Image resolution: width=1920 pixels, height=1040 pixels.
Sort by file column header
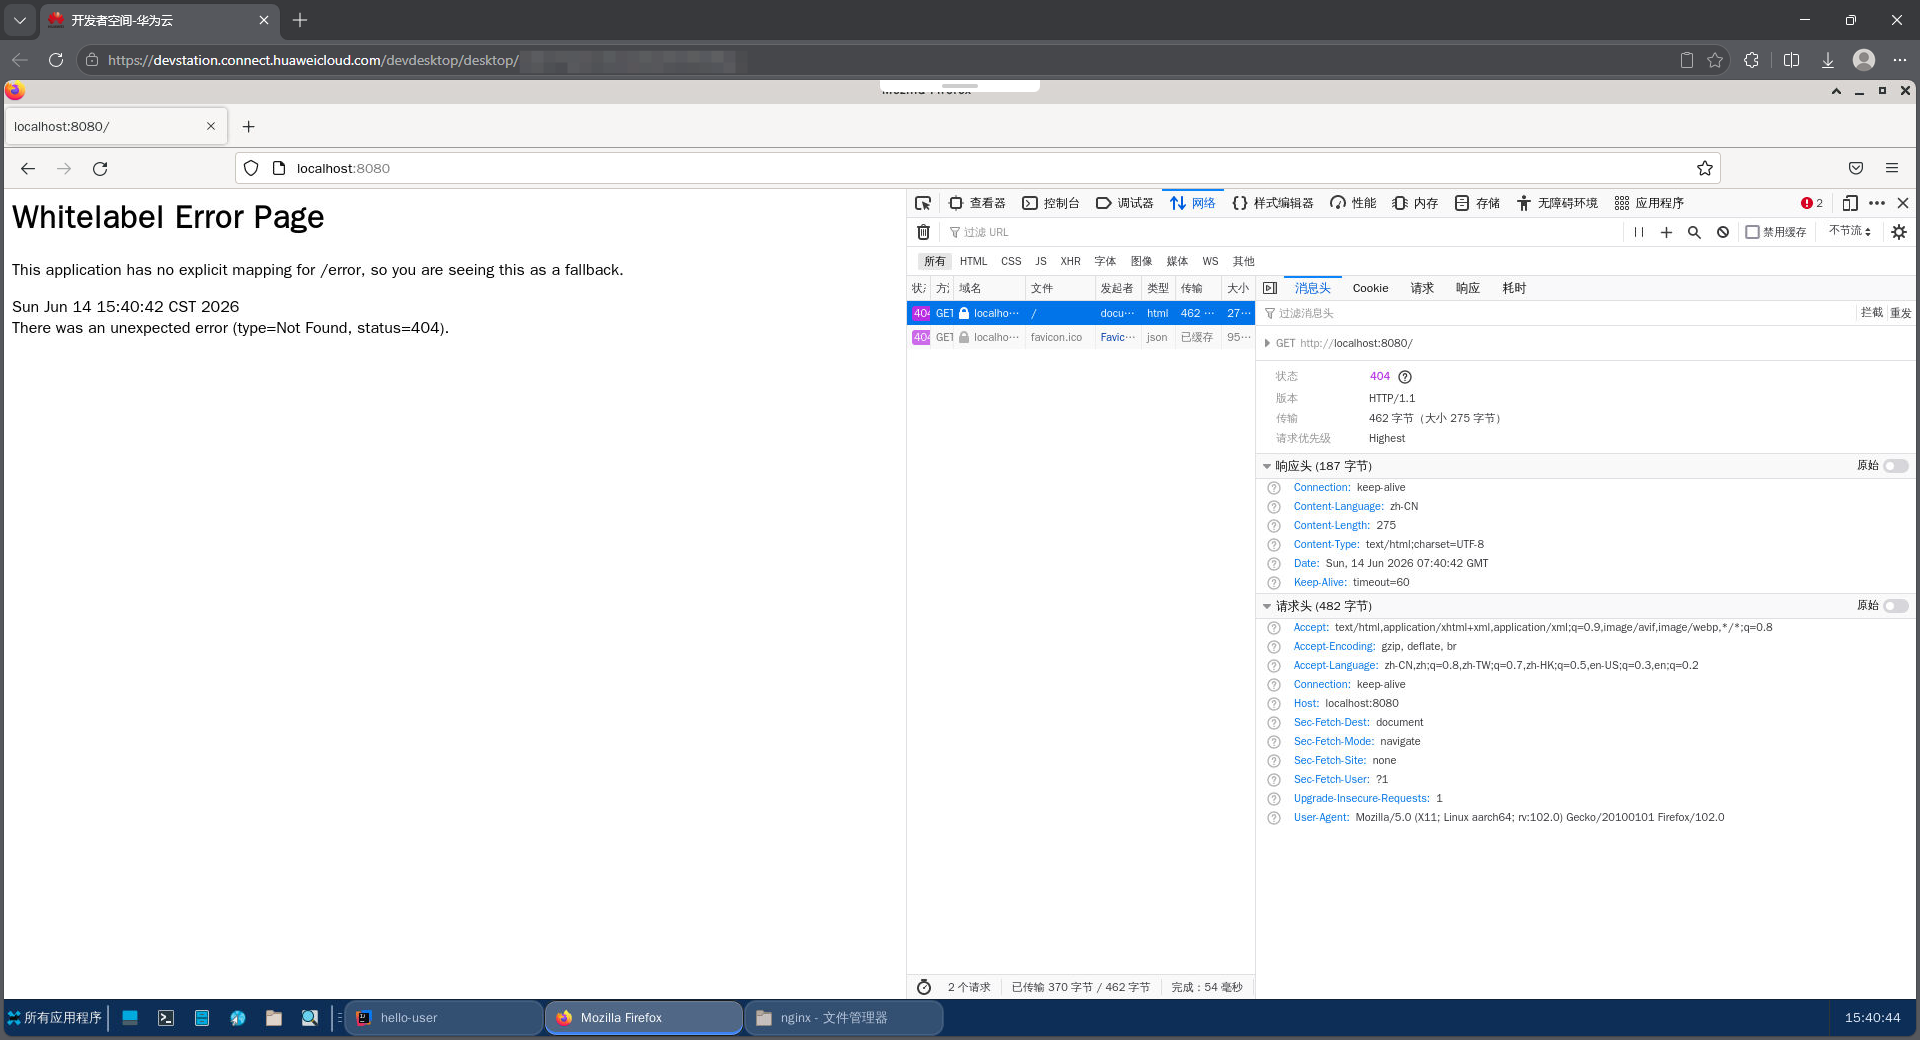(x=1060, y=288)
